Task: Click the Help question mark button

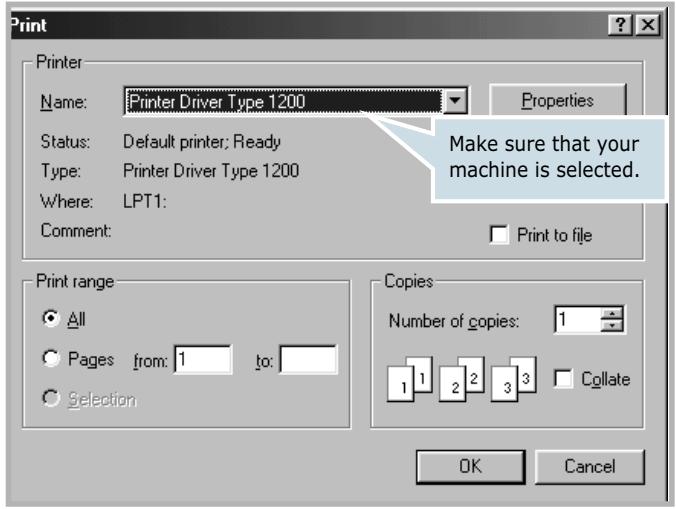Action: coord(620,25)
